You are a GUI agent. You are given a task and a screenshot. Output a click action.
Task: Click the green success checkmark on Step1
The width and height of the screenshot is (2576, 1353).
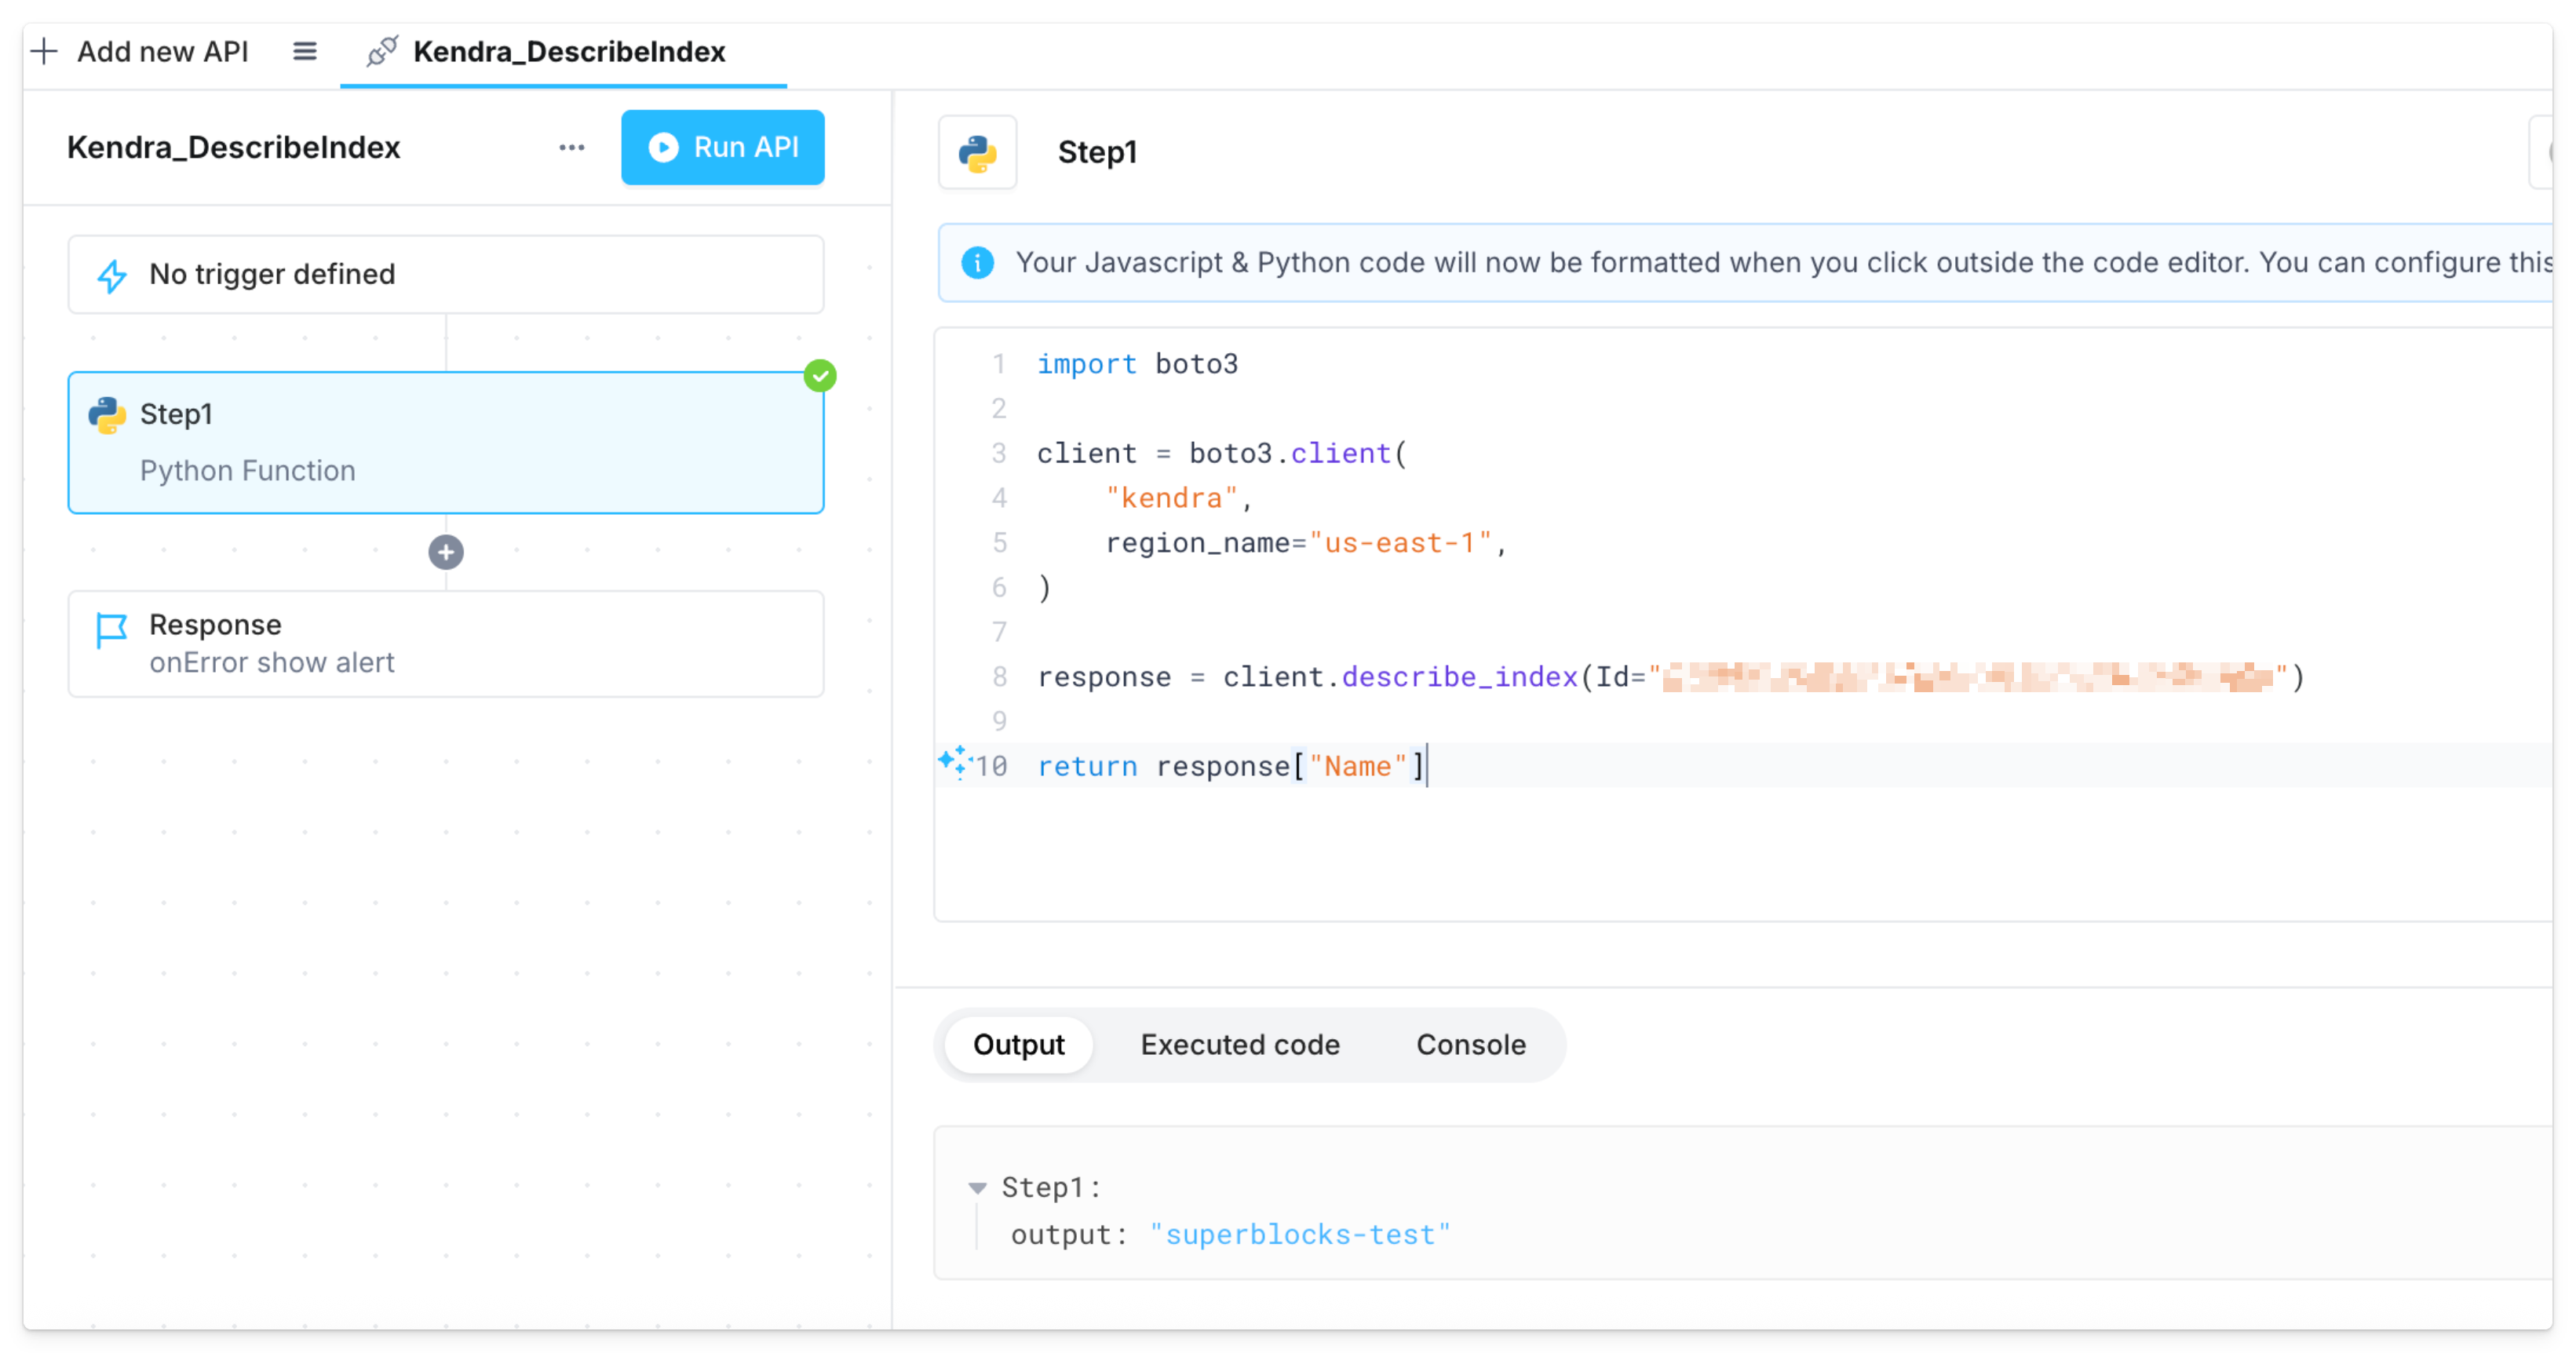(820, 375)
